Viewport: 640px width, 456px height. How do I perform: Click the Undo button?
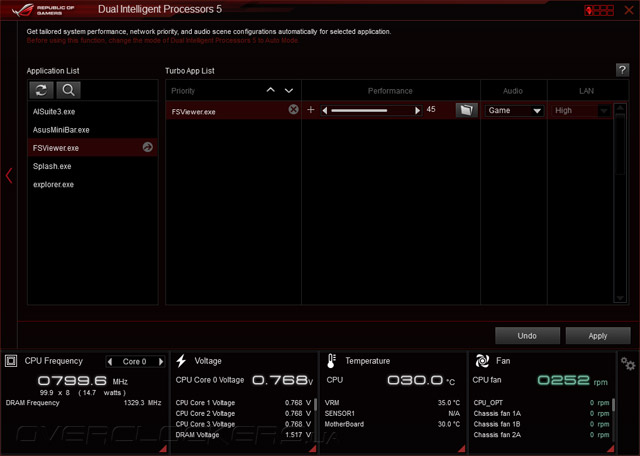point(527,336)
